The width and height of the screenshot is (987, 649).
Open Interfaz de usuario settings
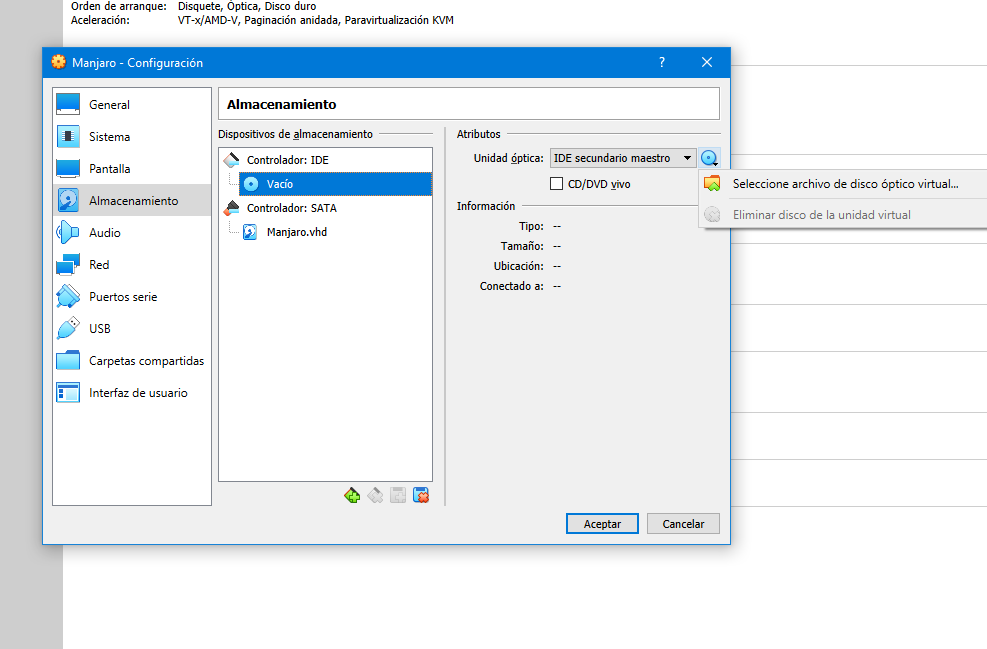(x=132, y=393)
